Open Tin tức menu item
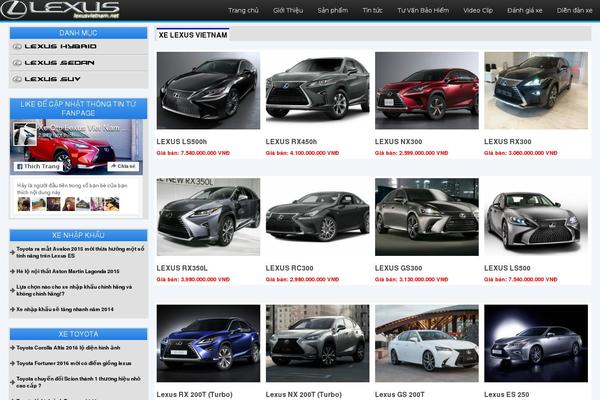 pos(372,10)
